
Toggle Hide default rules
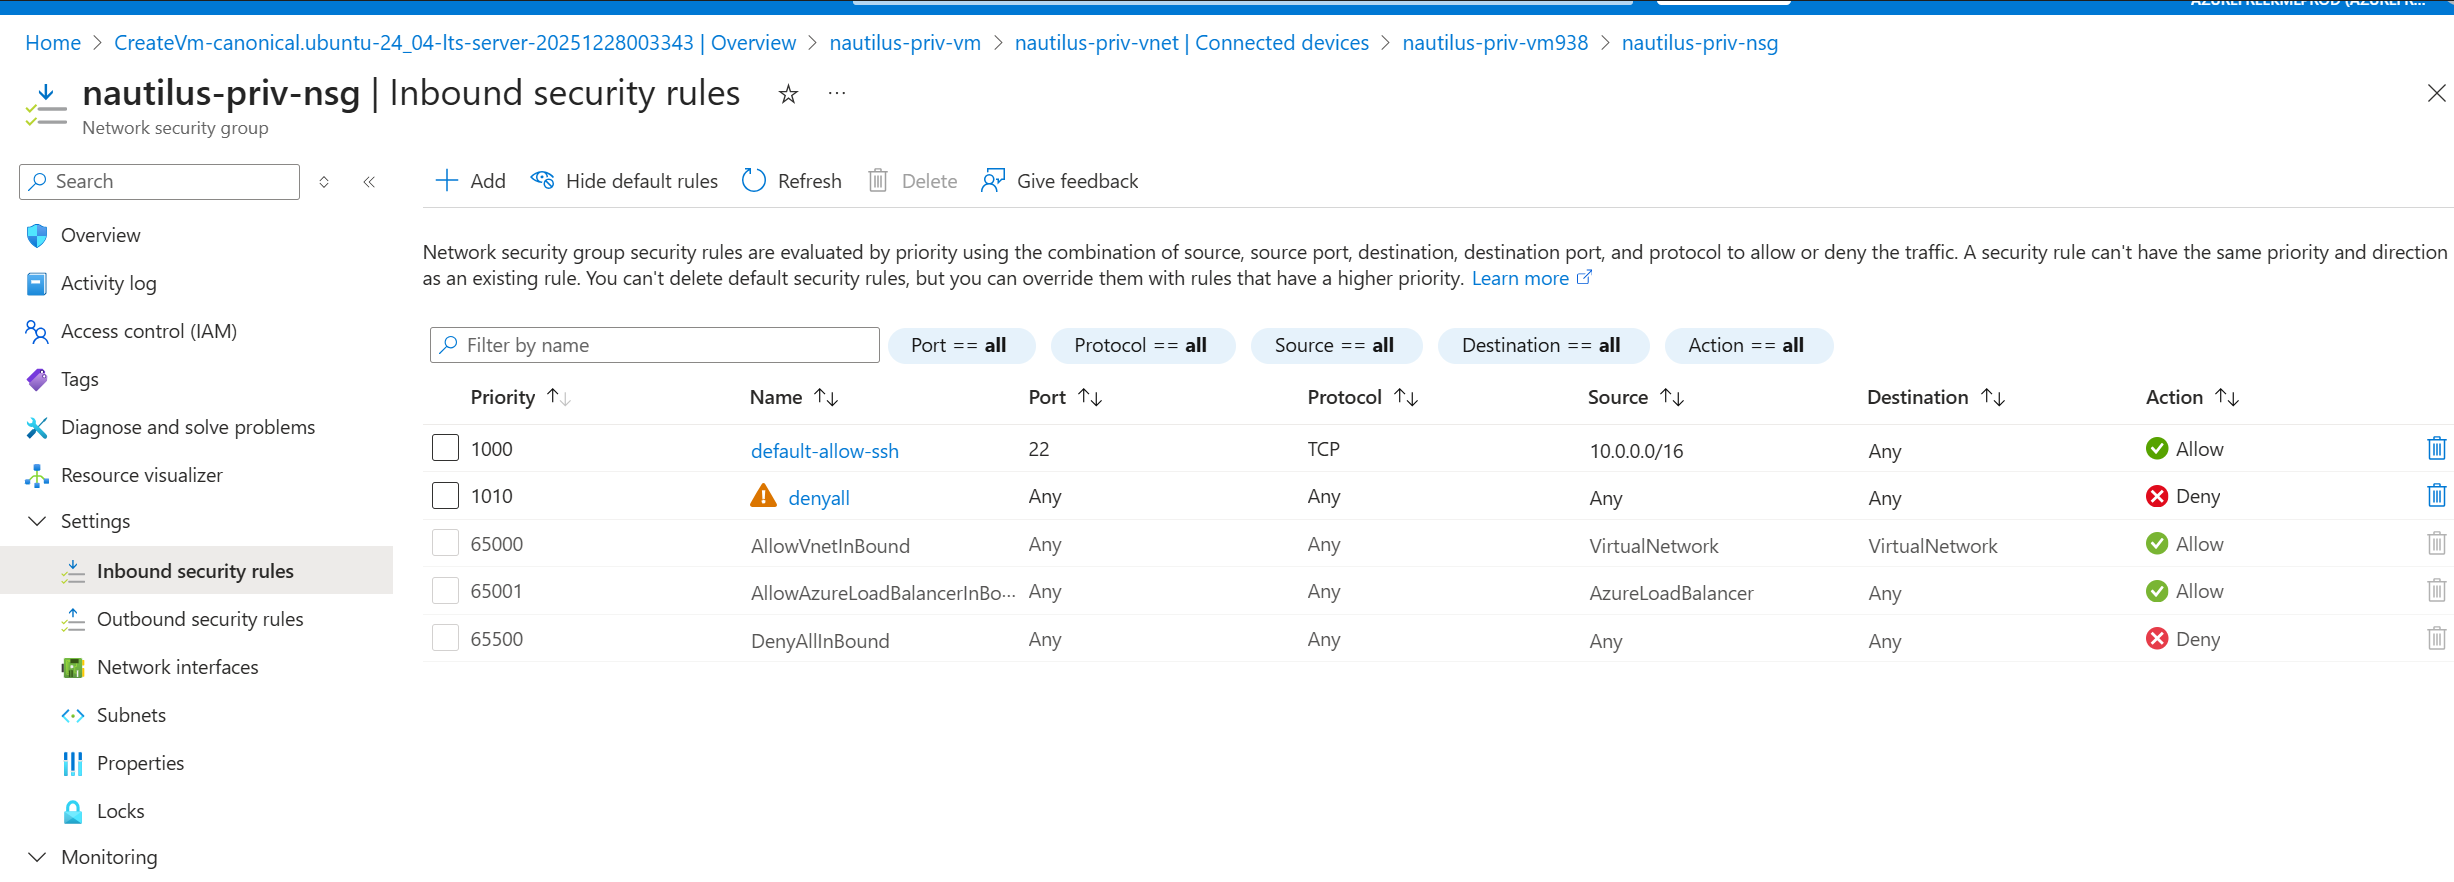pos(625,181)
